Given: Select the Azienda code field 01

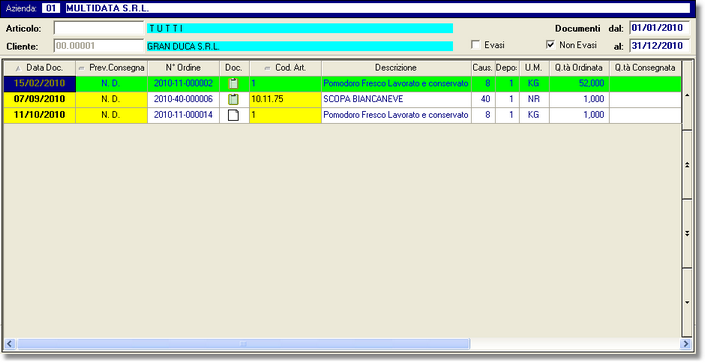Looking at the screenshot, I should (x=51, y=8).
